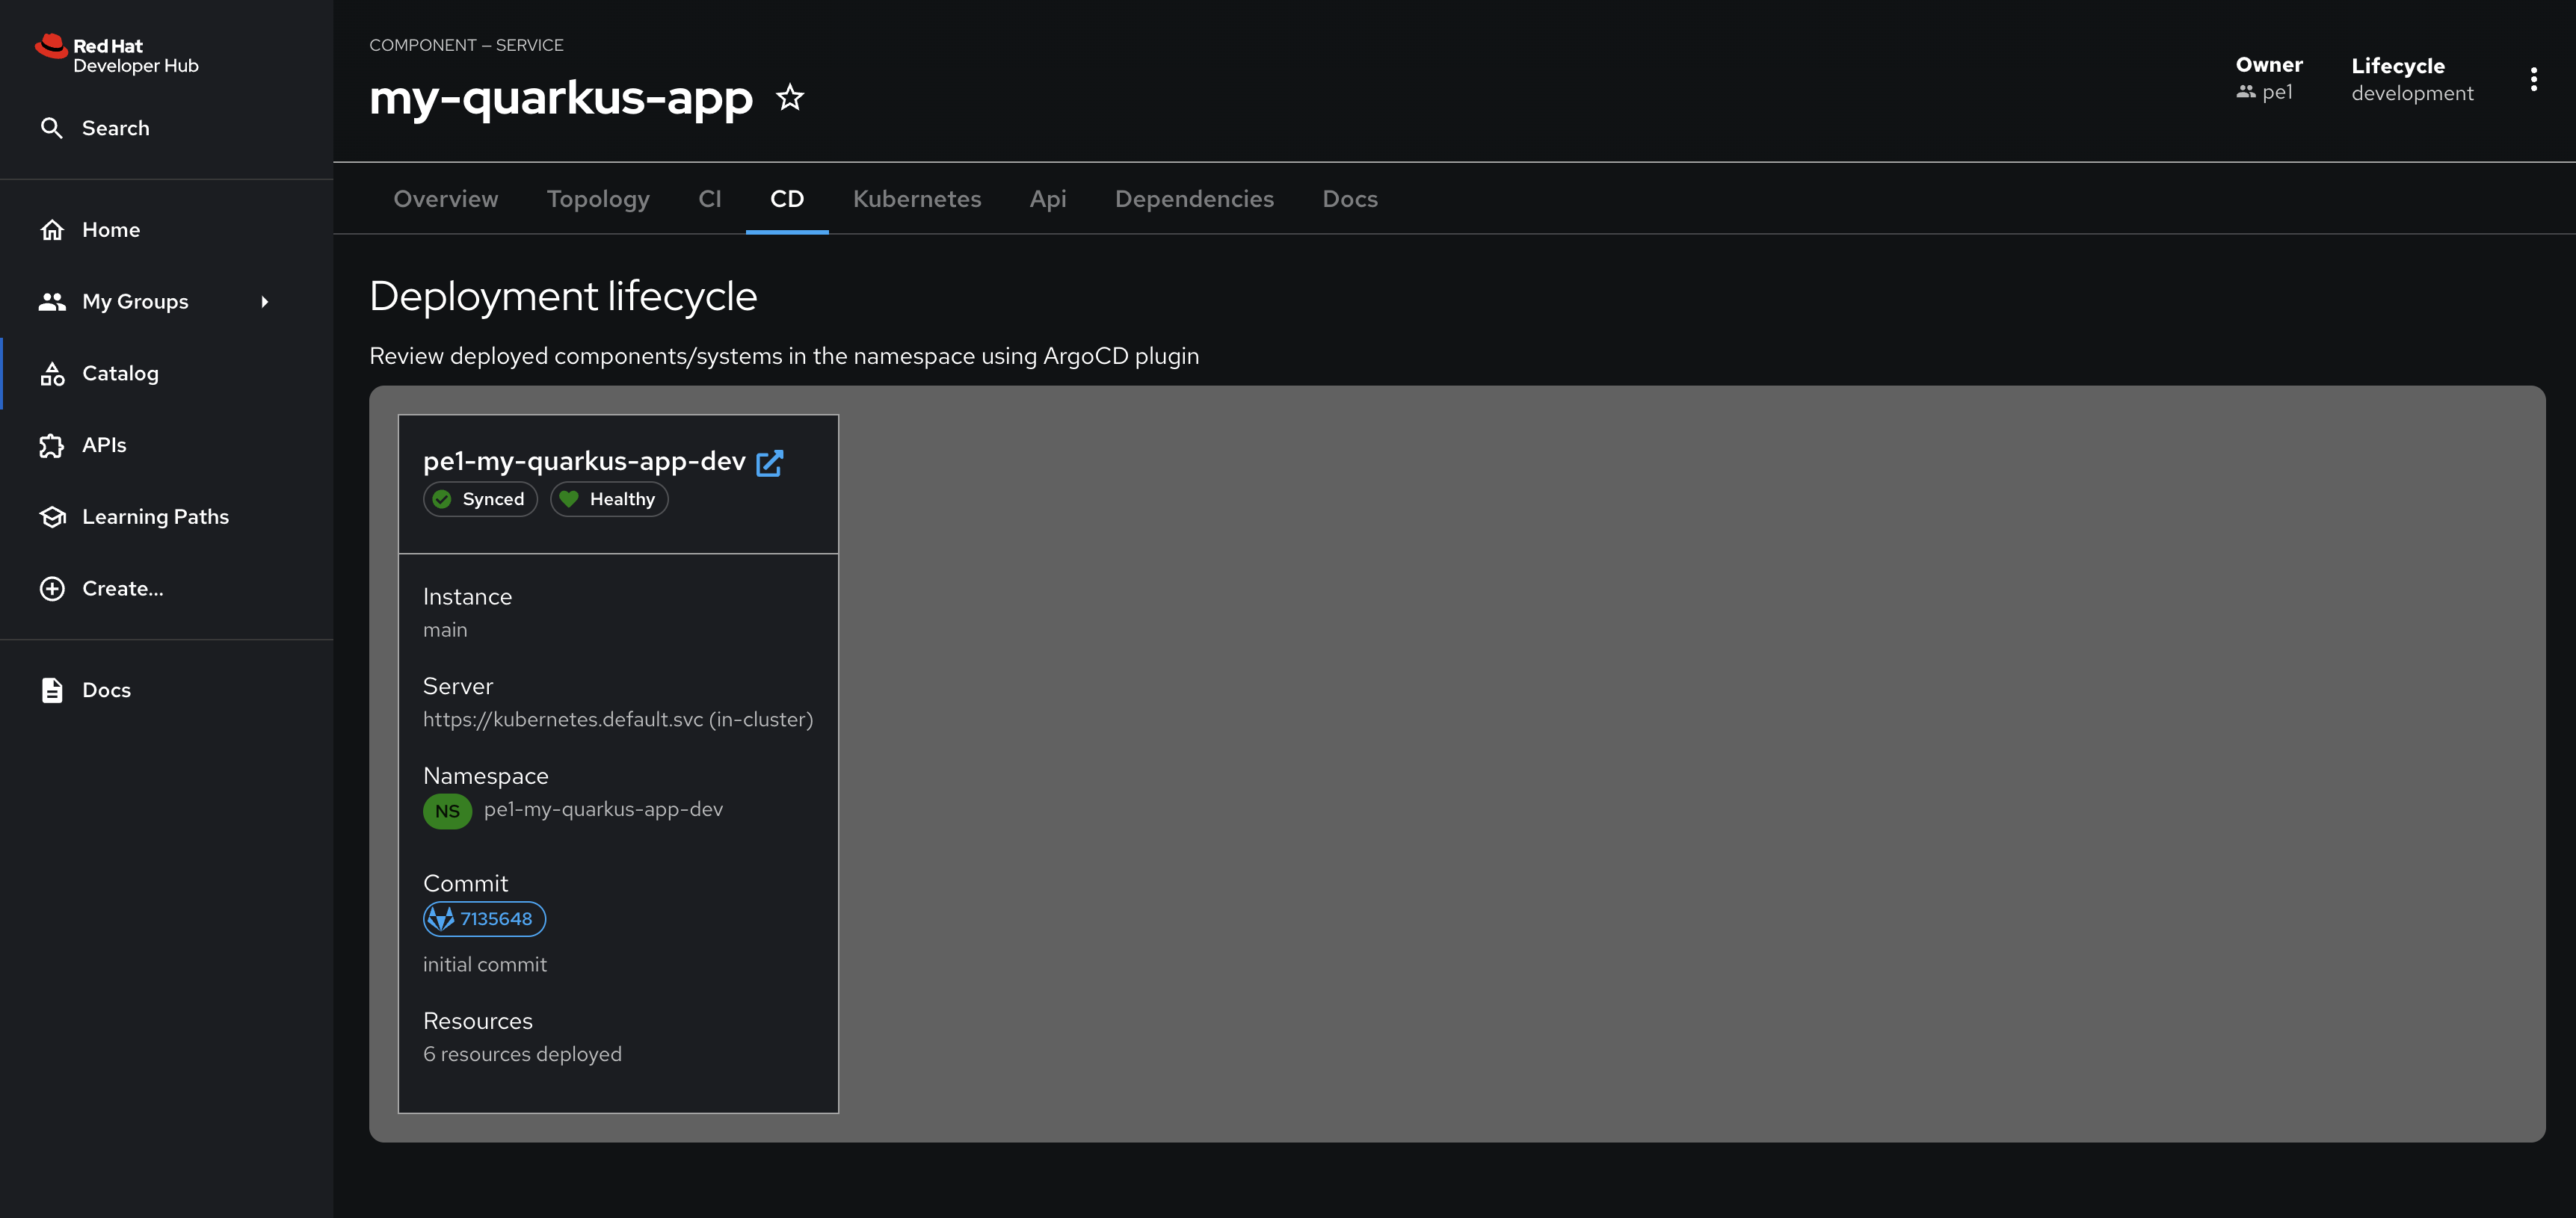This screenshot has width=2576, height=1218.
Task: Click server URL https://kubernetes.default.svc (in-cluster)
Action: coord(618,720)
